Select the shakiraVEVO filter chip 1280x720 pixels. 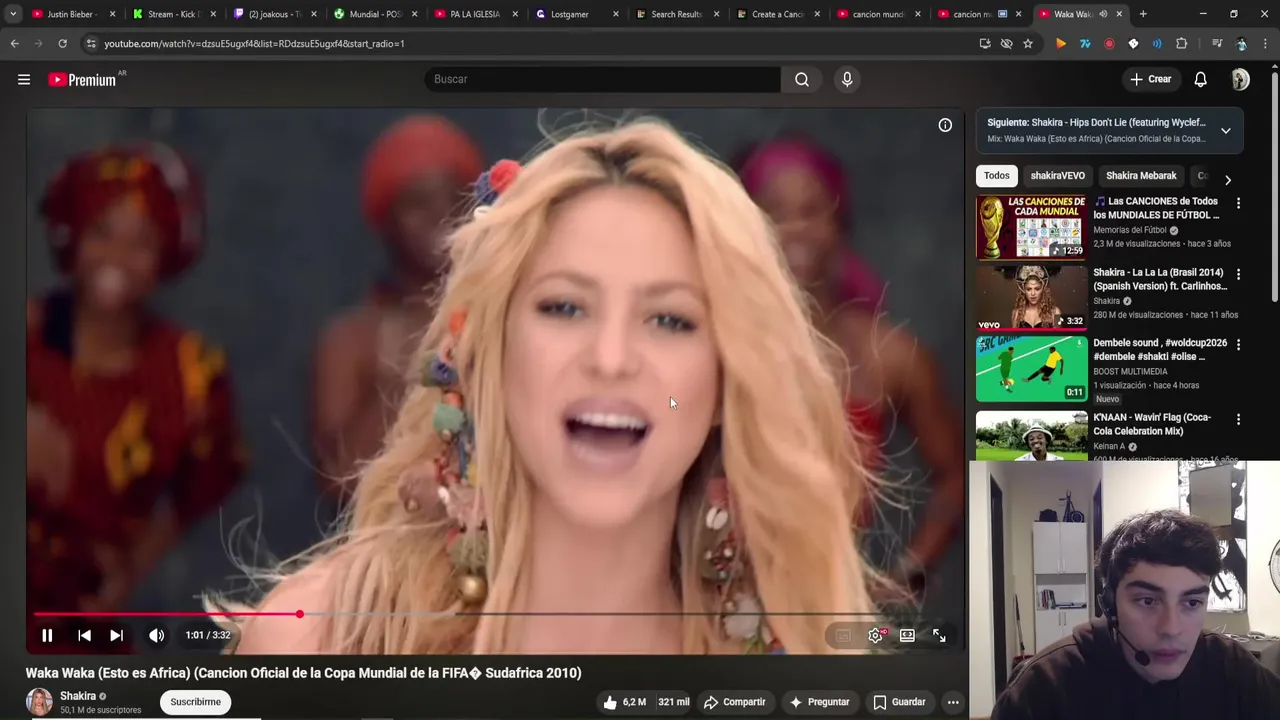point(1058,176)
